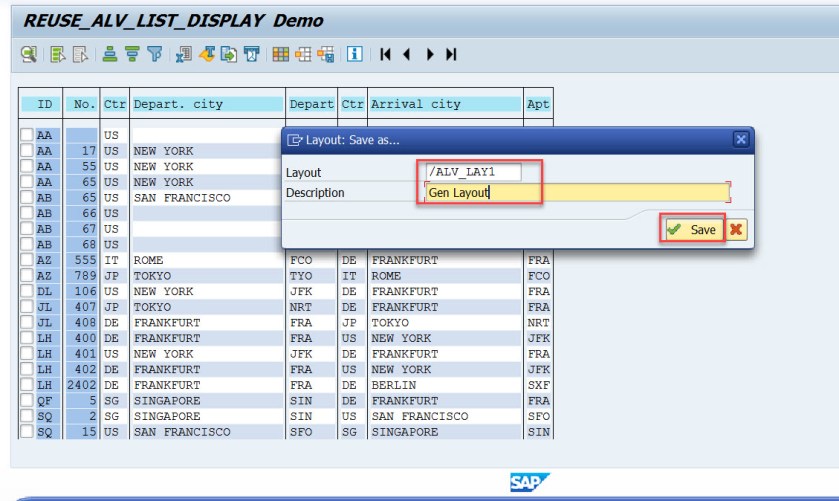Click the Select All rows icon
Image resolution: width=839 pixels, height=501 pixels.
57,54
